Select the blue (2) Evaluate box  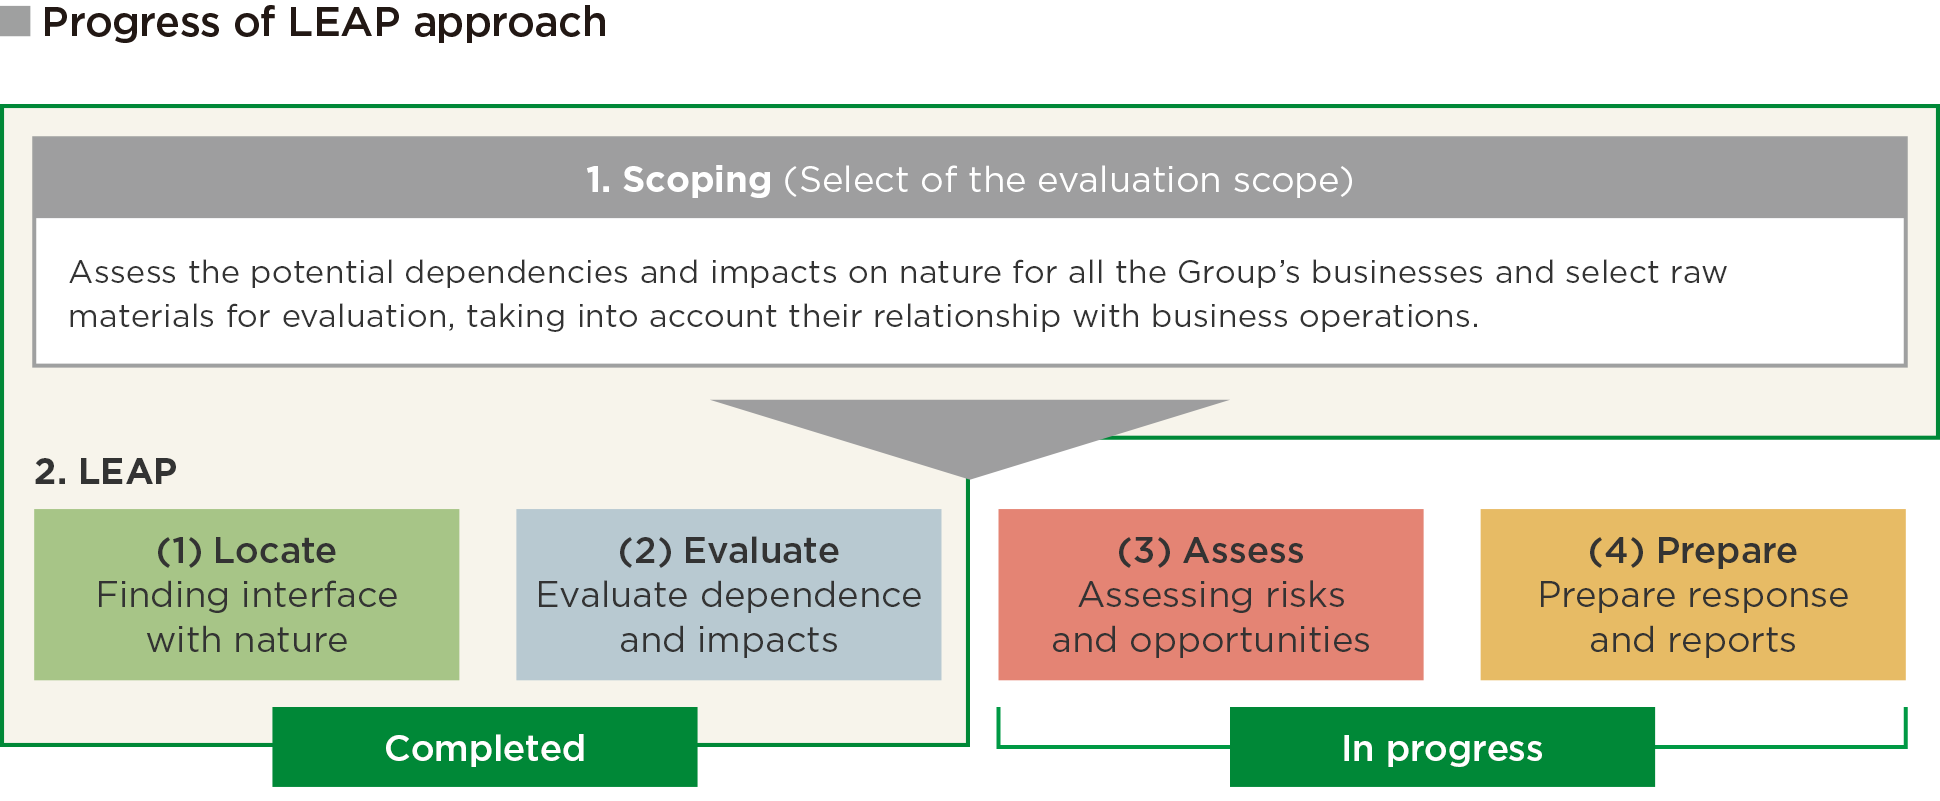click(x=729, y=595)
